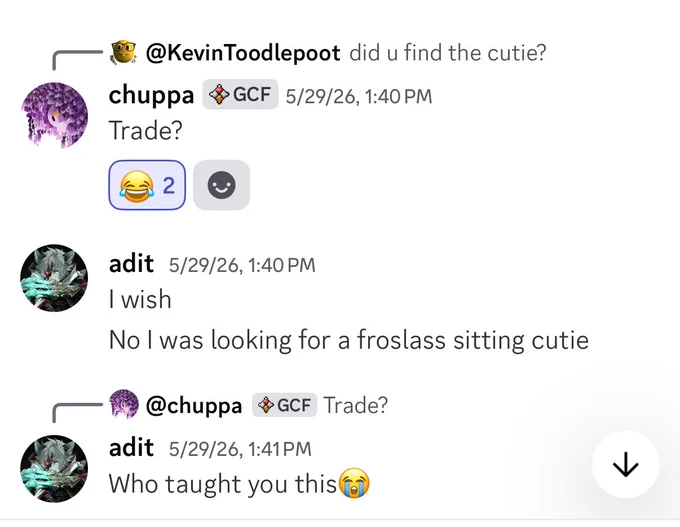Open chuppa's purple avatar profile

pyautogui.click(x=54, y=115)
